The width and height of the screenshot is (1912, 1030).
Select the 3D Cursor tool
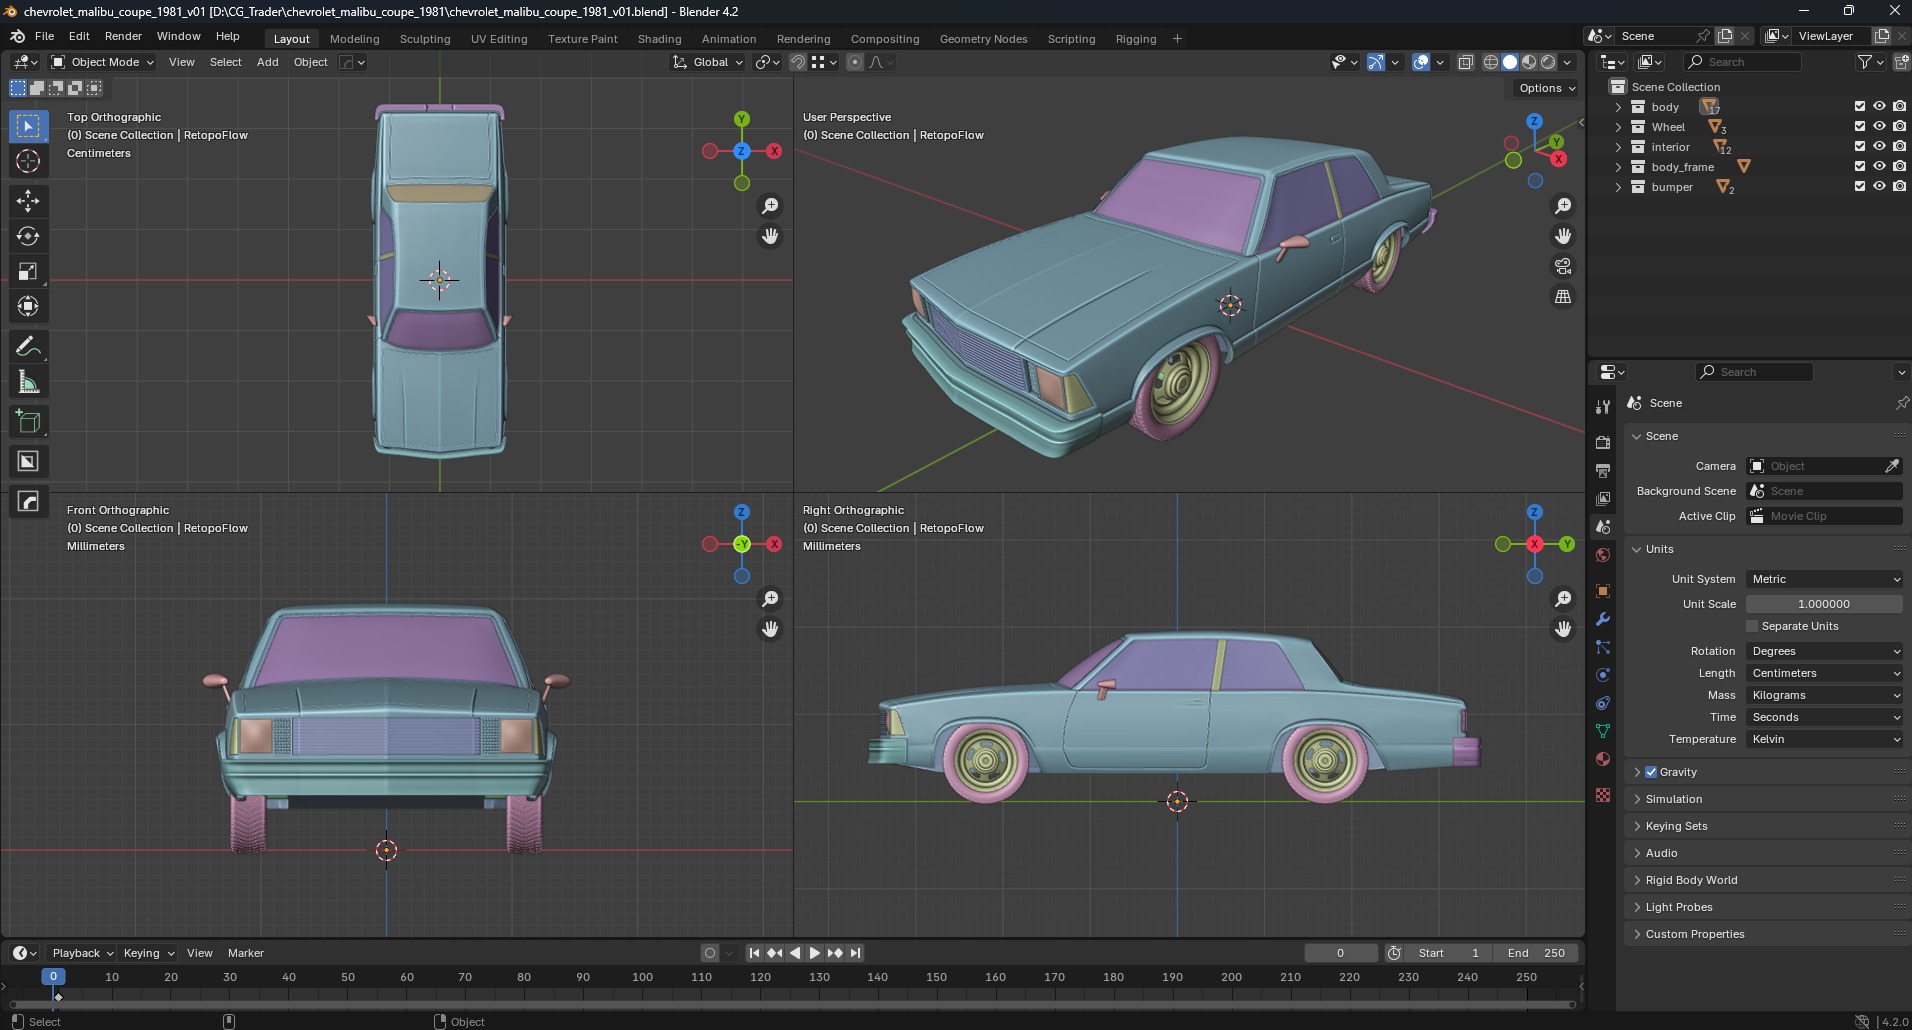[28, 161]
